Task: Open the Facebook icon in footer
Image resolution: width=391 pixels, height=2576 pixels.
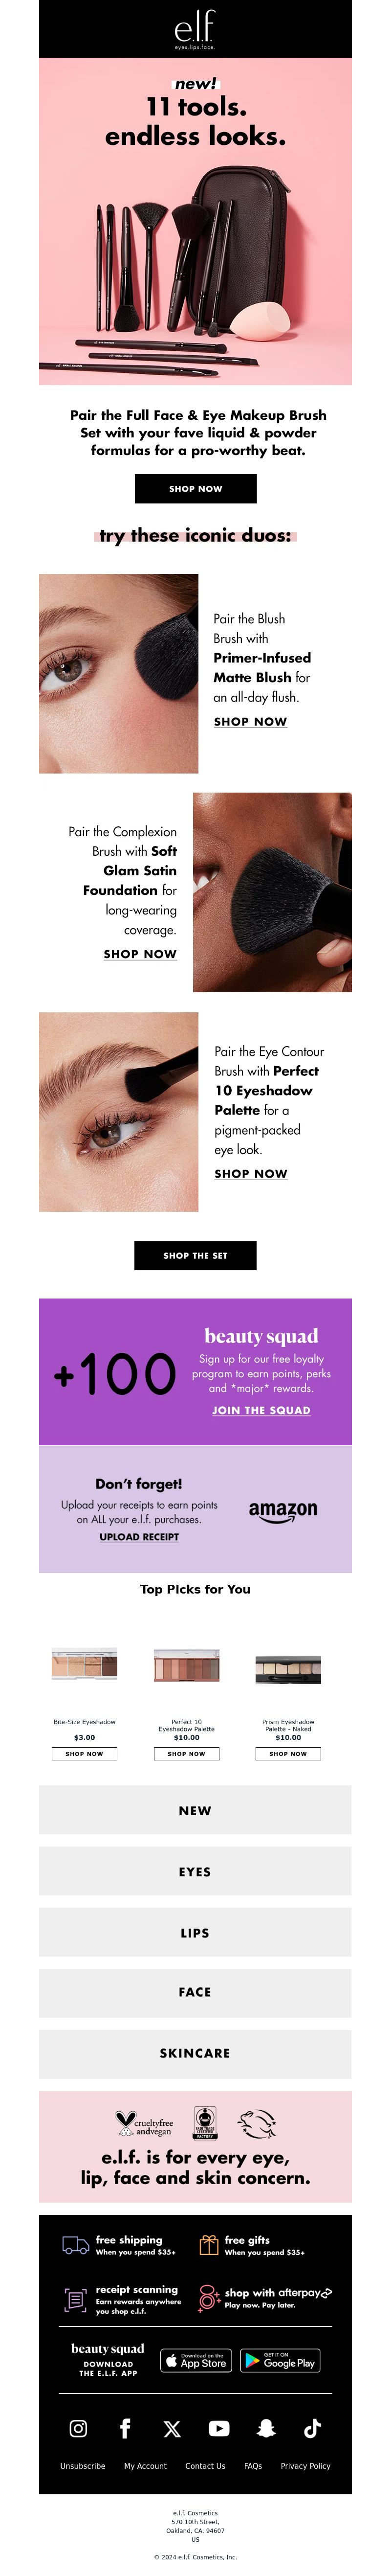Action: [125, 2428]
